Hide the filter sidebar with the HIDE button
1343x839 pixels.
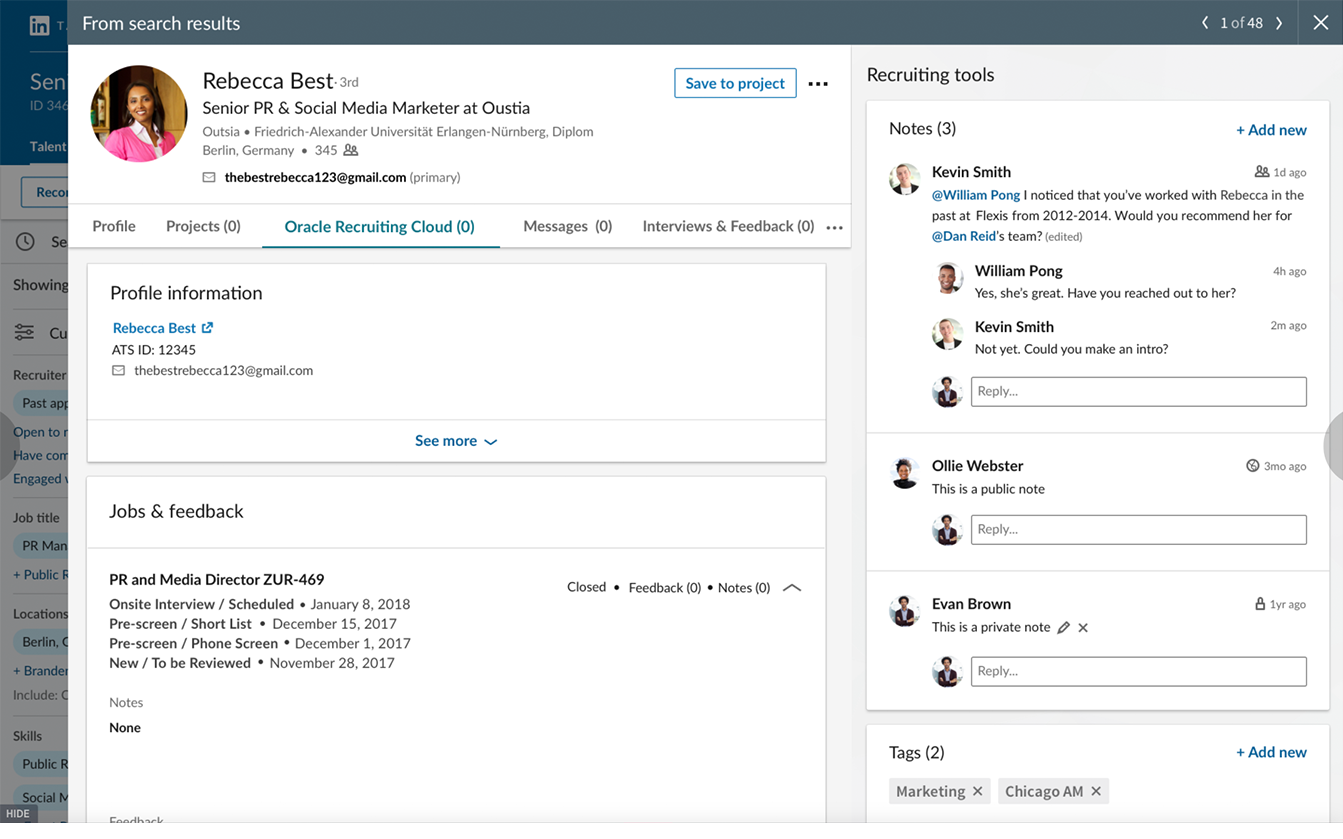click(x=17, y=813)
